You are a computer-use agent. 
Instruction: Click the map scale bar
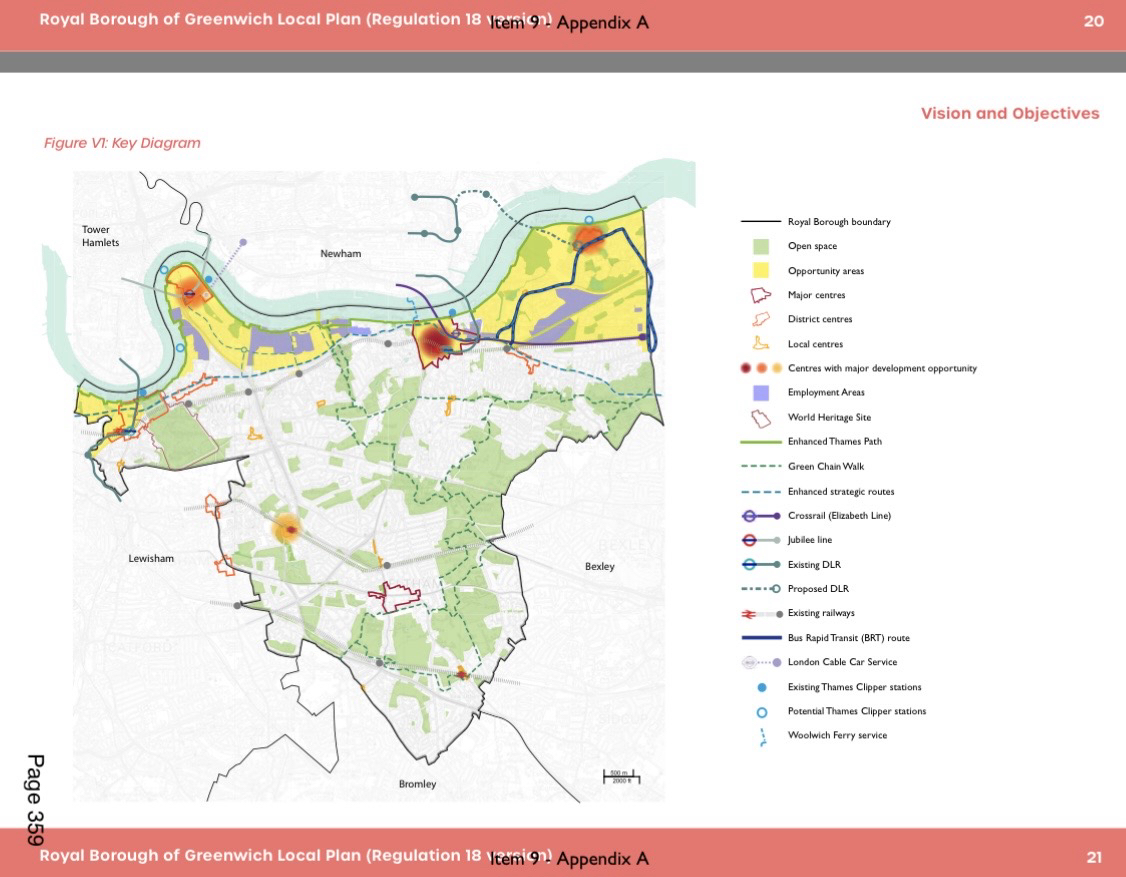point(621,776)
